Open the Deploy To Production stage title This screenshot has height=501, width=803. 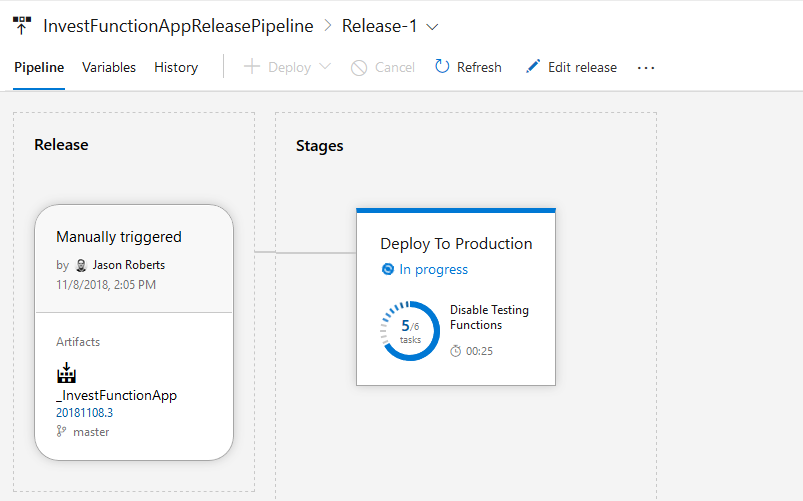[x=456, y=244]
